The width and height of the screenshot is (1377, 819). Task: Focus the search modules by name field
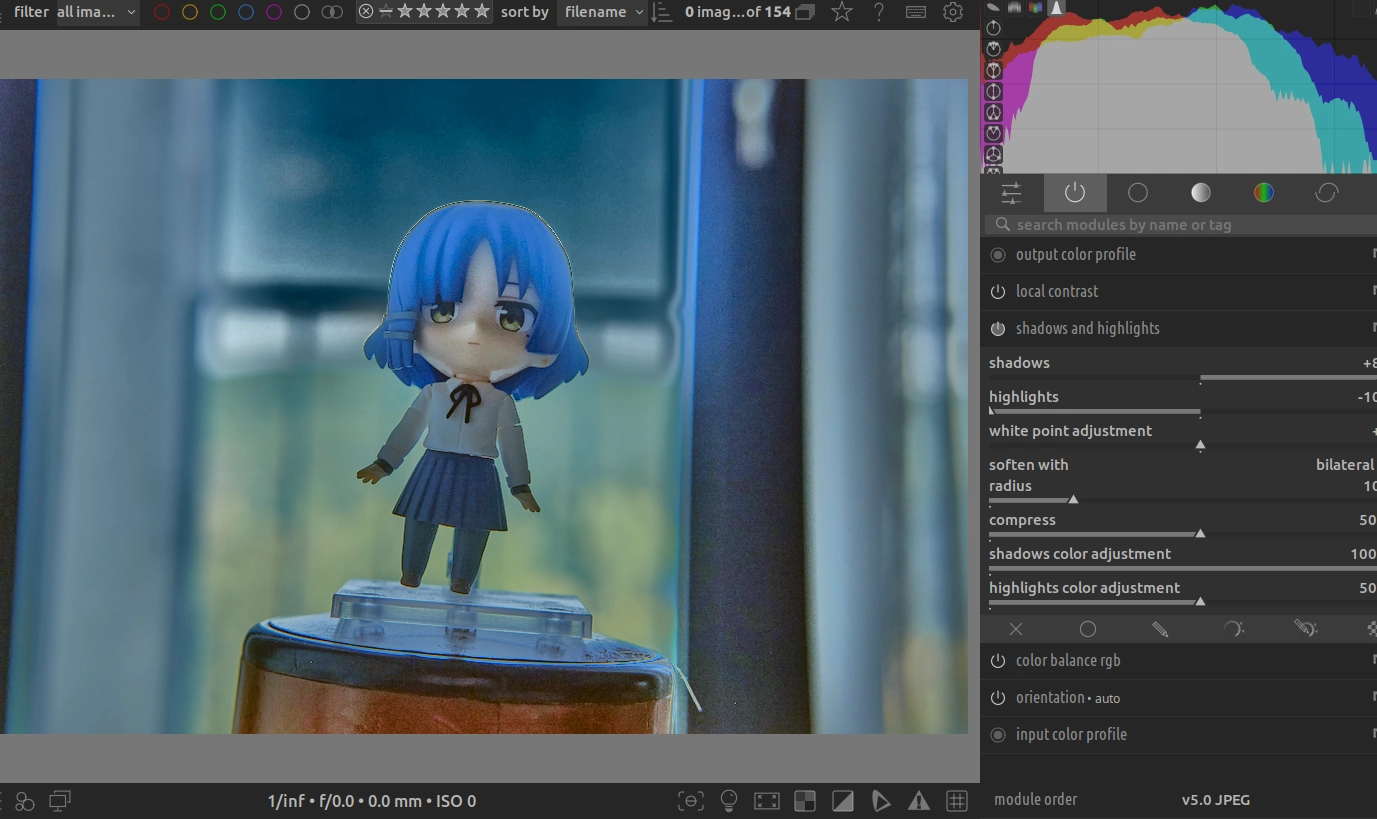point(1181,225)
